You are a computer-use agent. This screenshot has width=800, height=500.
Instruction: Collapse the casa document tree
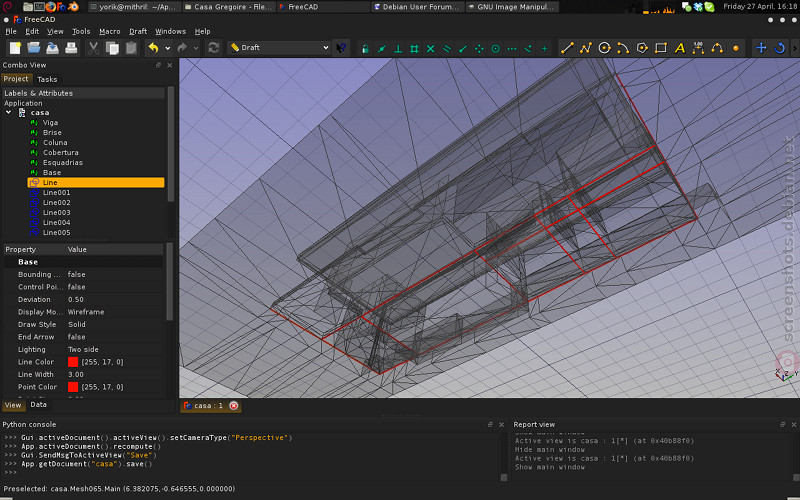click(x=9, y=112)
